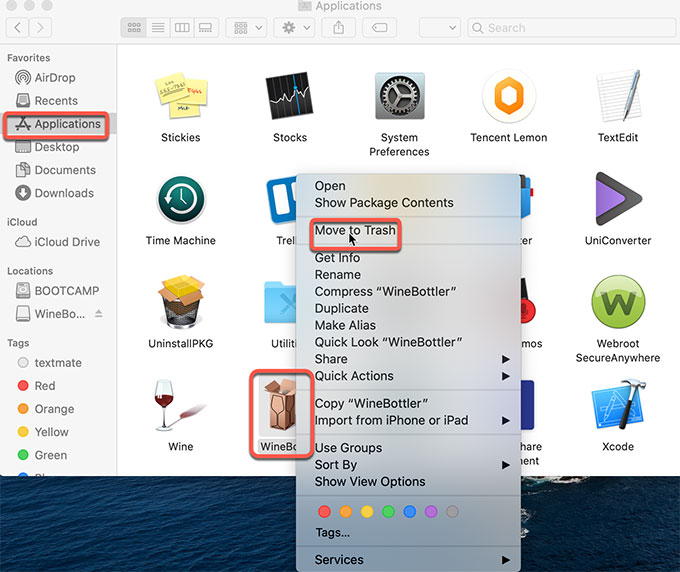Select the textmate tag in sidebar
The image size is (680, 572).
pos(58,363)
